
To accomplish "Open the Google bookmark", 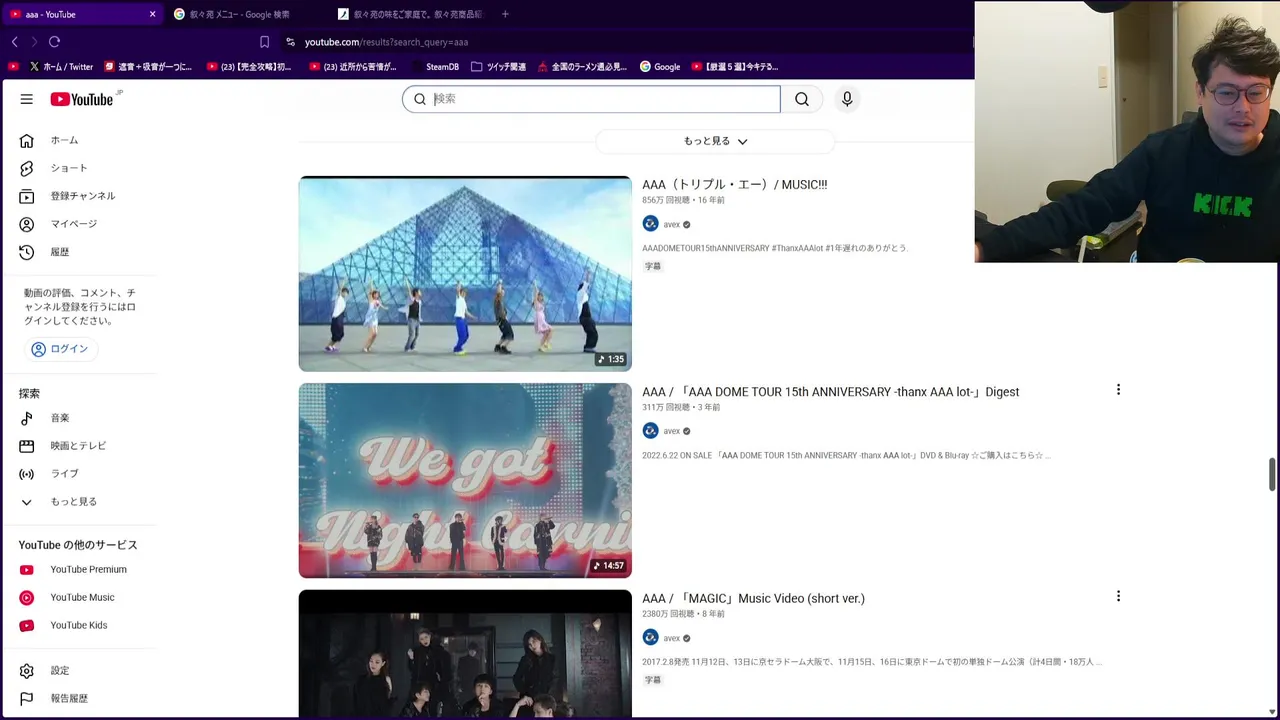I will pos(660,67).
